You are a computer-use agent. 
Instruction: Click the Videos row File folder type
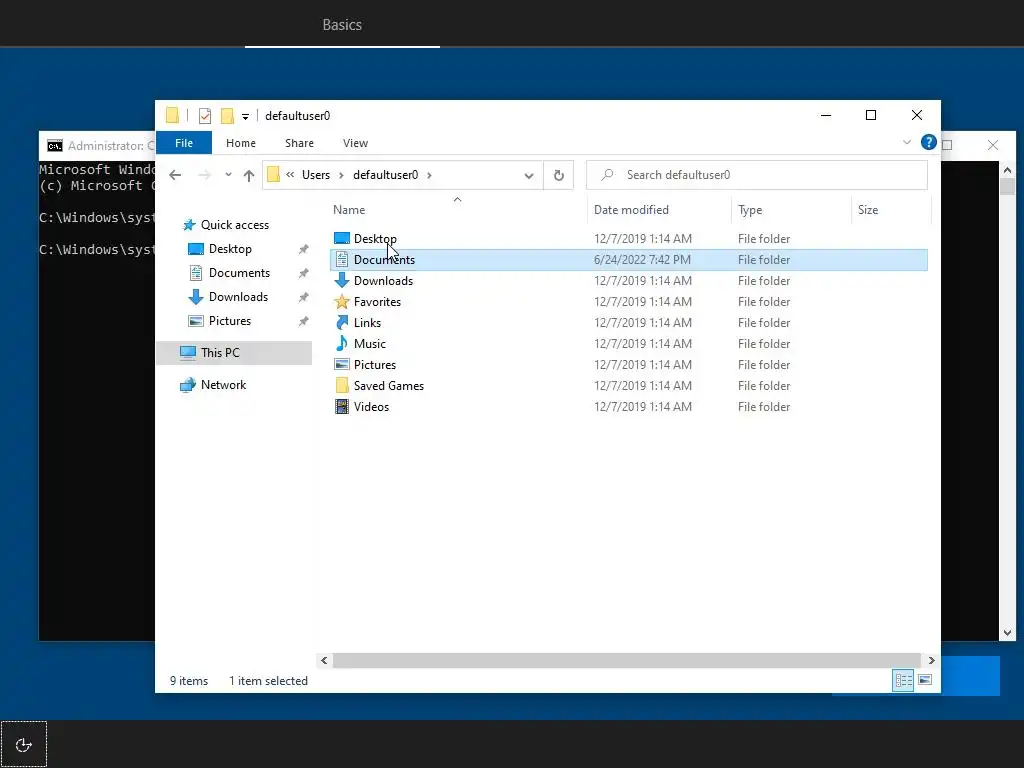764,406
